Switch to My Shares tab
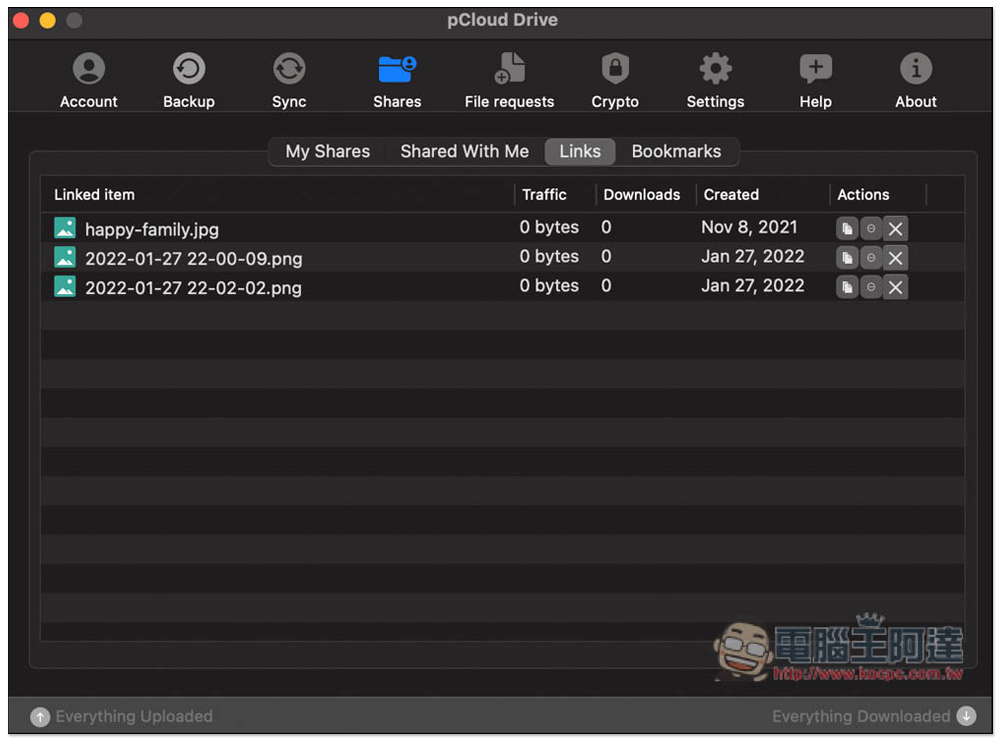The image size is (1000, 742). [x=327, y=151]
